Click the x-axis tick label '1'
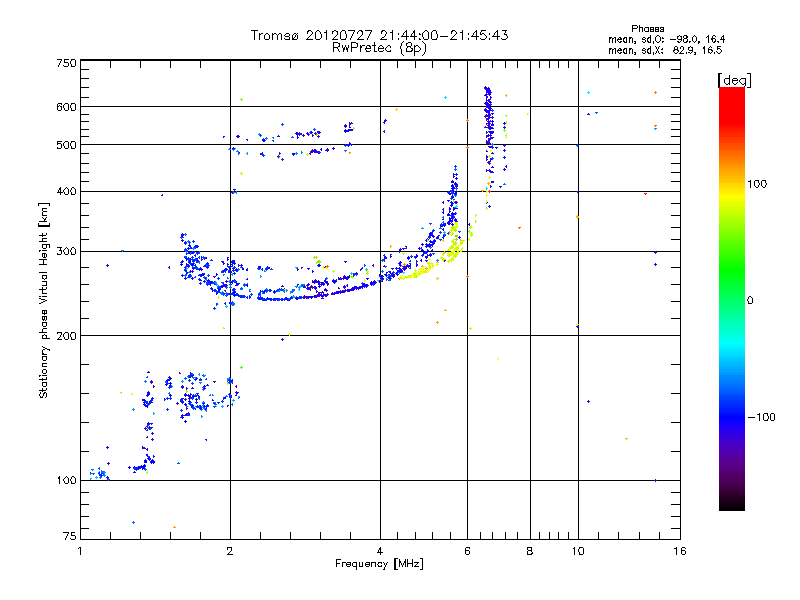The width and height of the screenshot is (800, 600). point(80,551)
